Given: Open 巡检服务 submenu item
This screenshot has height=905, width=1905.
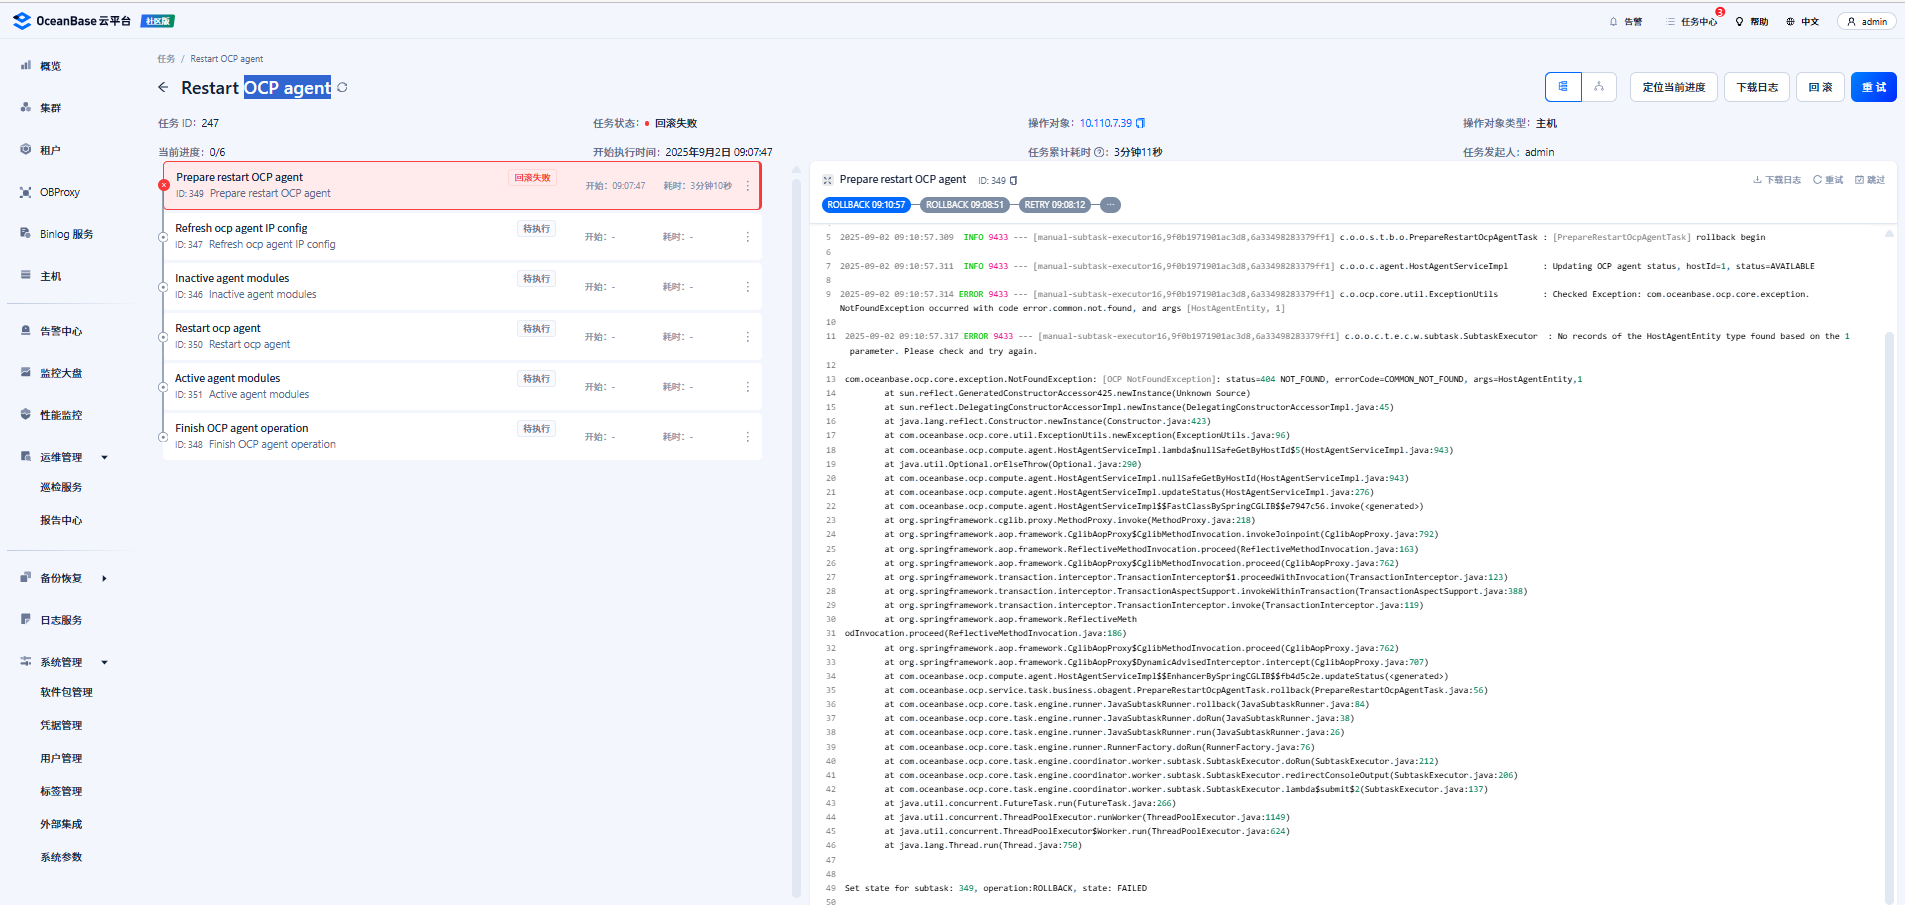Looking at the screenshot, I should 61,487.
